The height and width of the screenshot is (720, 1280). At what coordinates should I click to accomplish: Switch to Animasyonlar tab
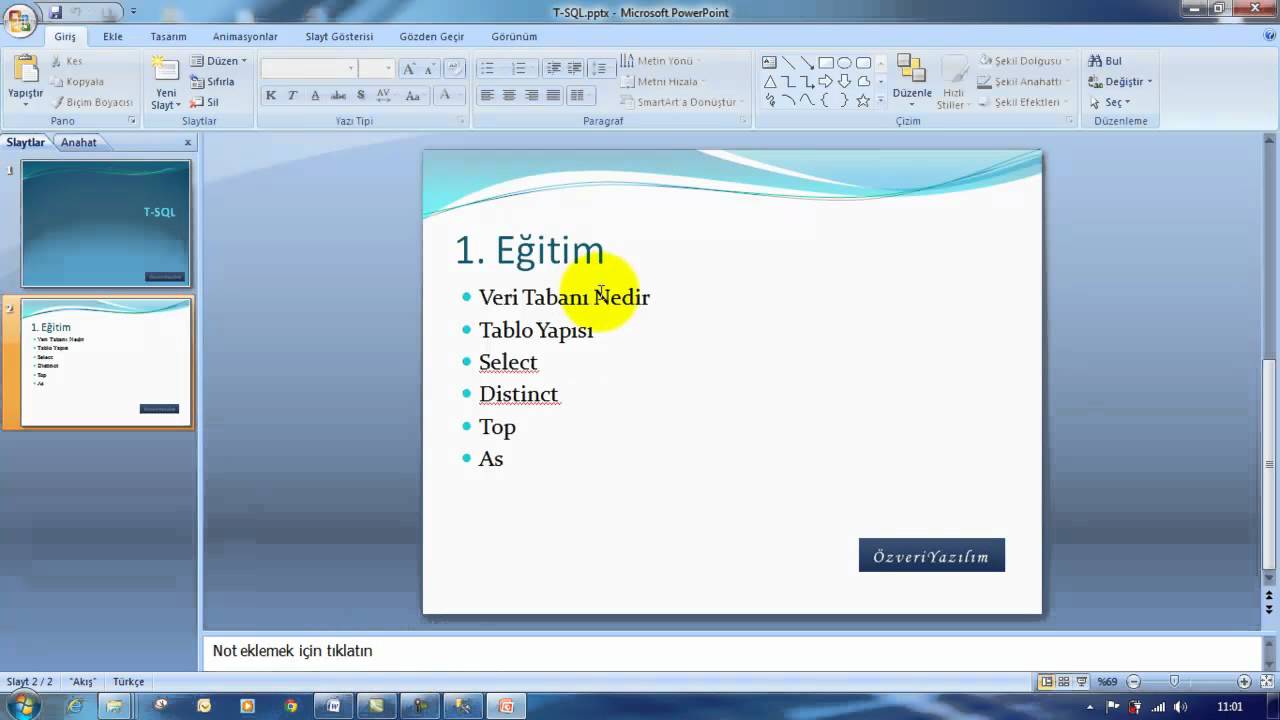point(245,36)
